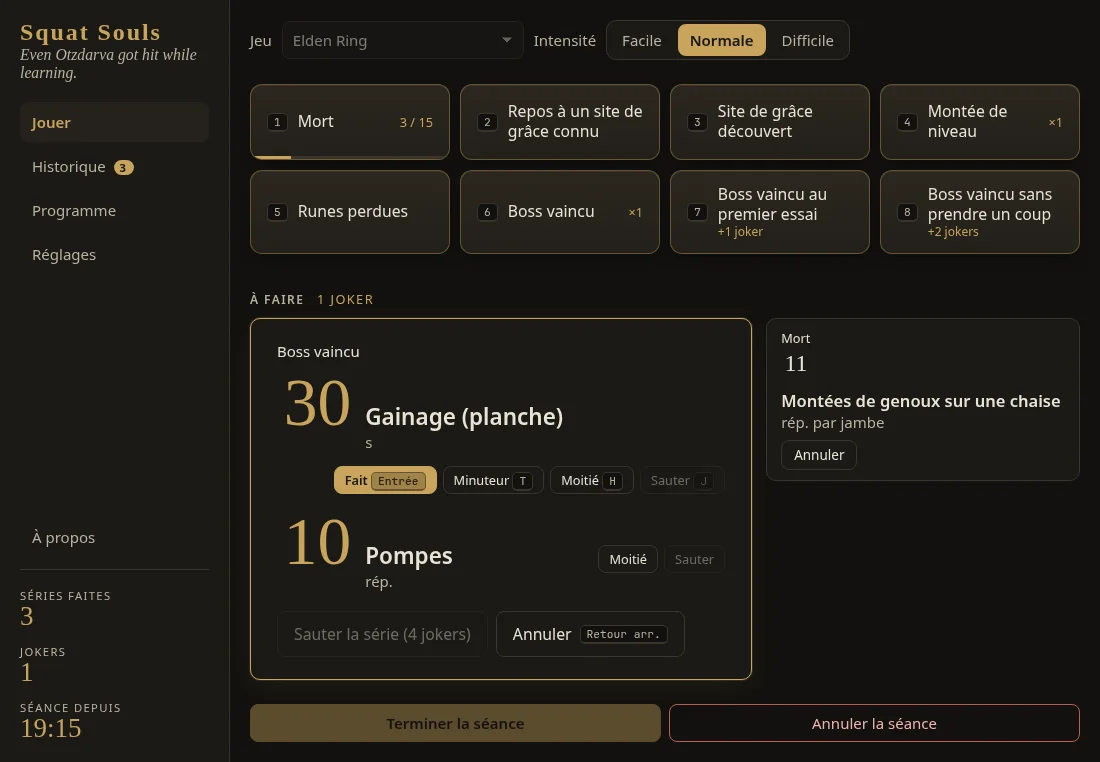Click the +2 jokers label
The height and width of the screenshot is (762, 1100).
953,232
